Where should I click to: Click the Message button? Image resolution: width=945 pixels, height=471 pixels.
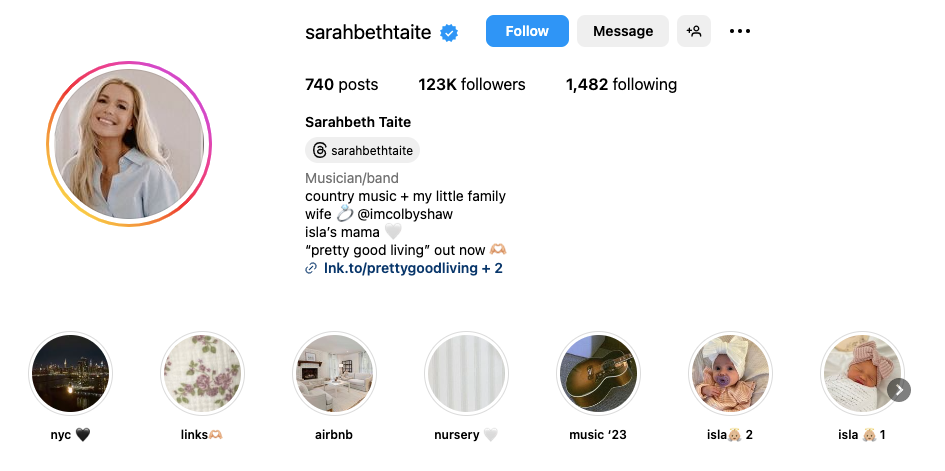point(623,31)
